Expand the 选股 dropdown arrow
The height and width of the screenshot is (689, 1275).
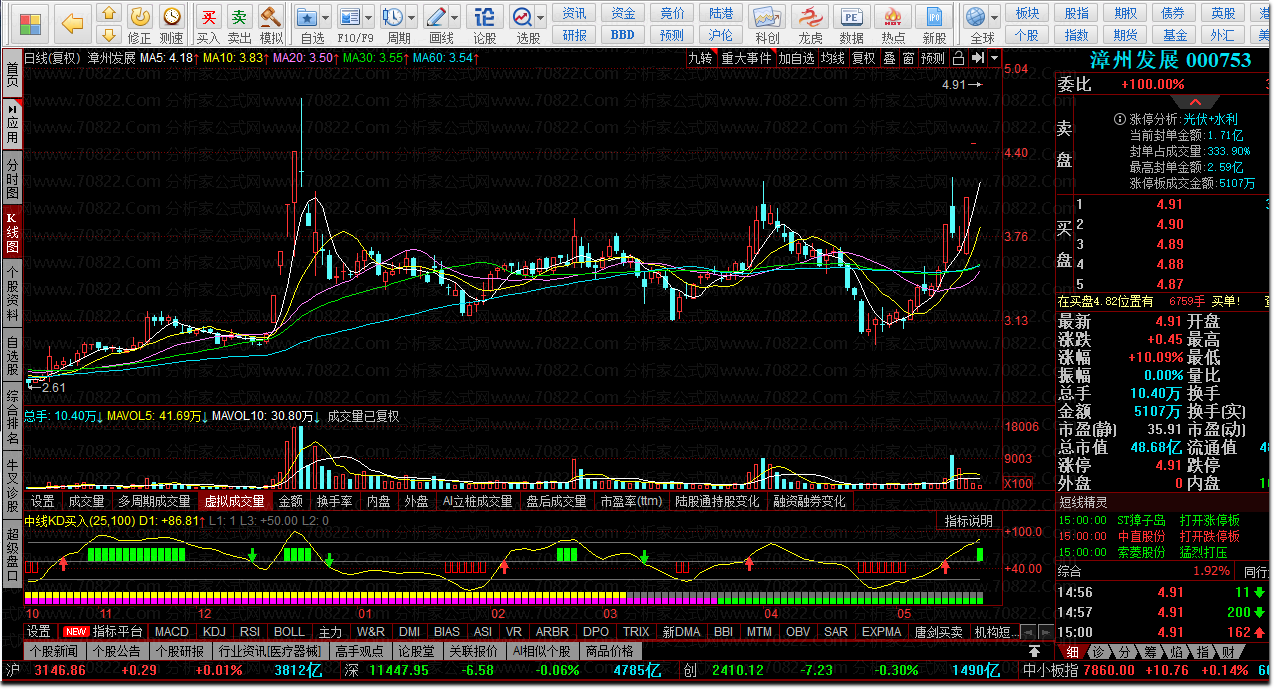pyautogui.click(x=541, y=18)
